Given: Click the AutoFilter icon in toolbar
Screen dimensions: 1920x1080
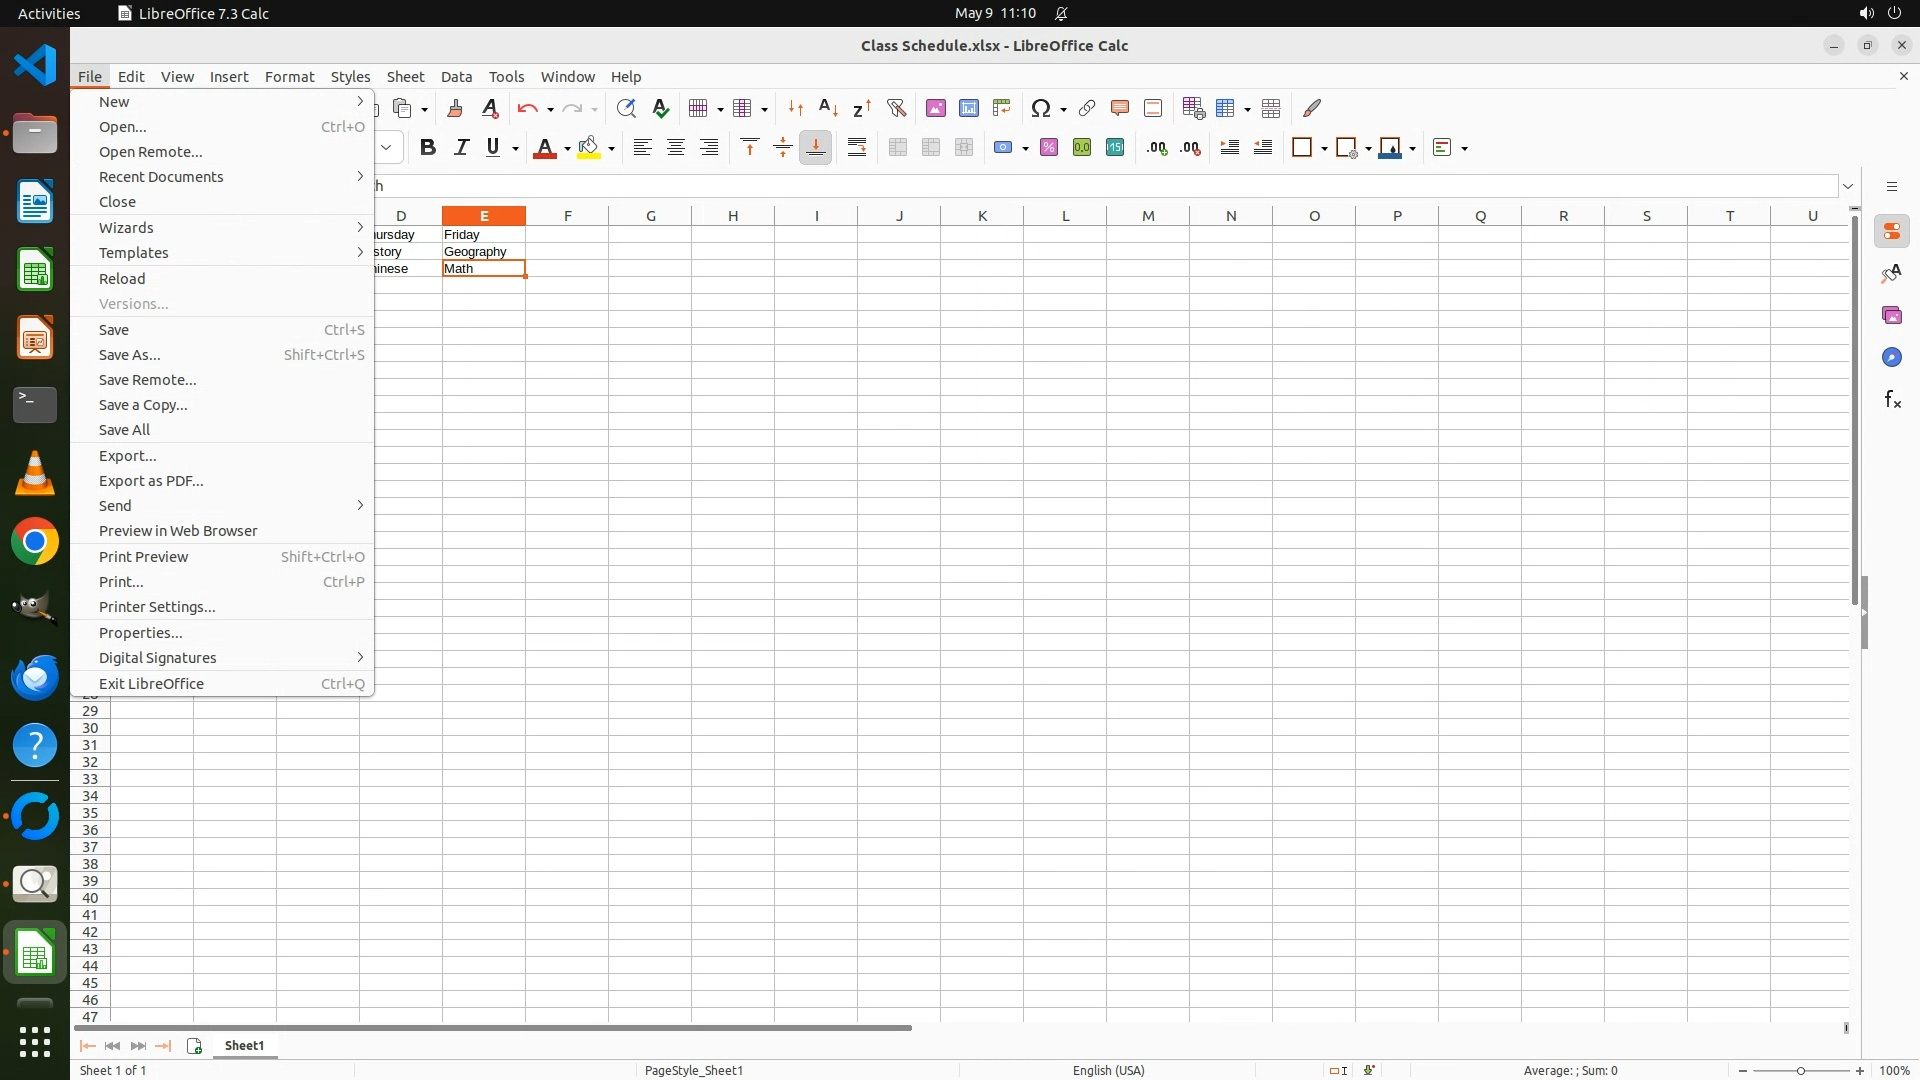Looking at the screenshot, I should click(x=896, y=108).
